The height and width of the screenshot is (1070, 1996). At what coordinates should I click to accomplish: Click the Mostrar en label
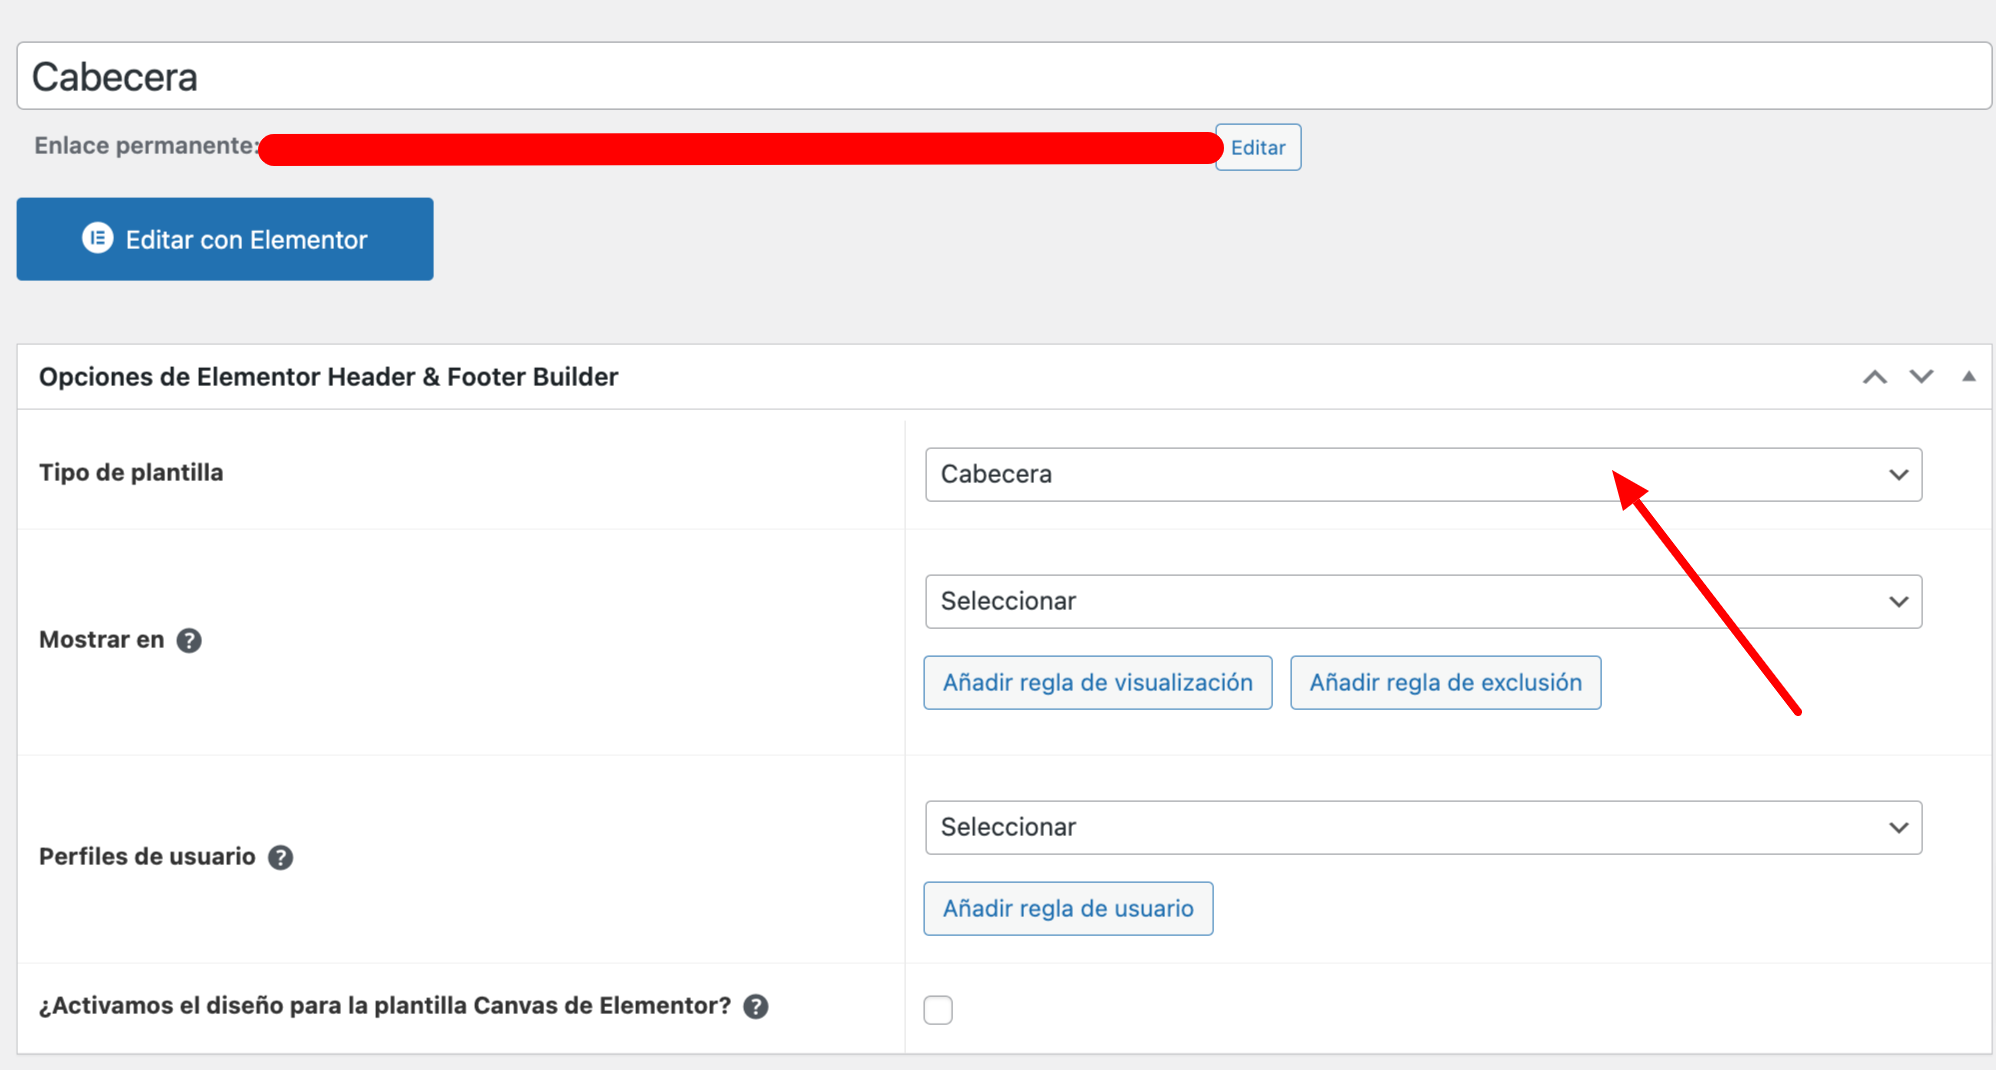(101, 640)
